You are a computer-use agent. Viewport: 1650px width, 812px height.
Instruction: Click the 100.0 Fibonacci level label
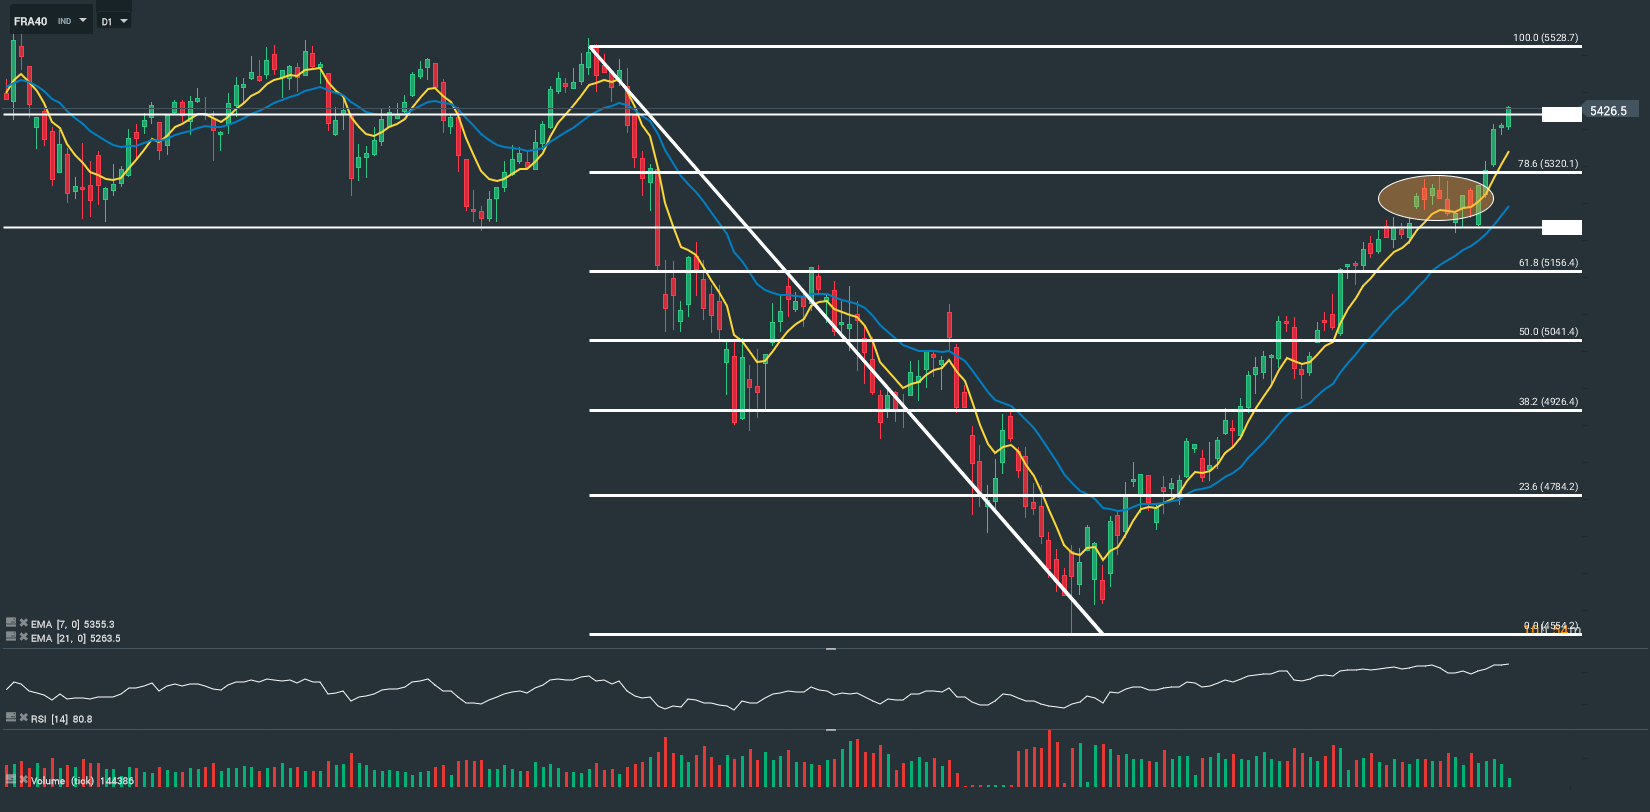[x=1545, y=38]
